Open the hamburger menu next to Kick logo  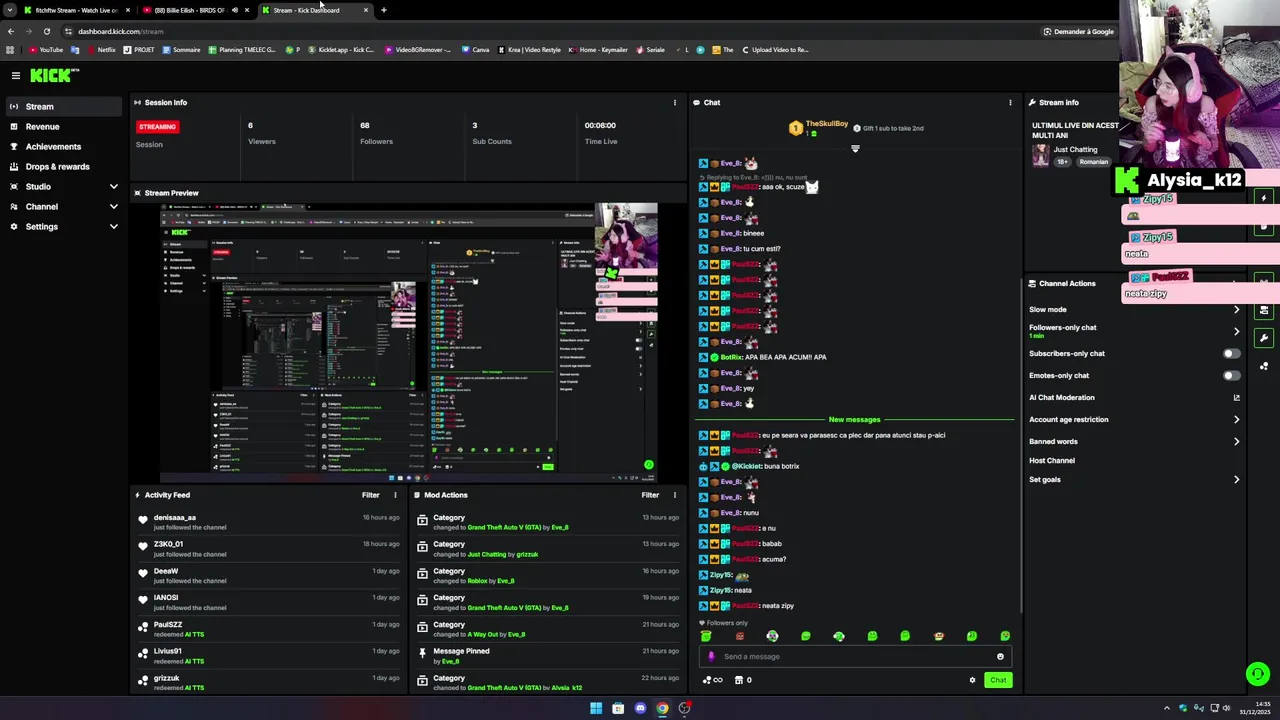[15, 75]
